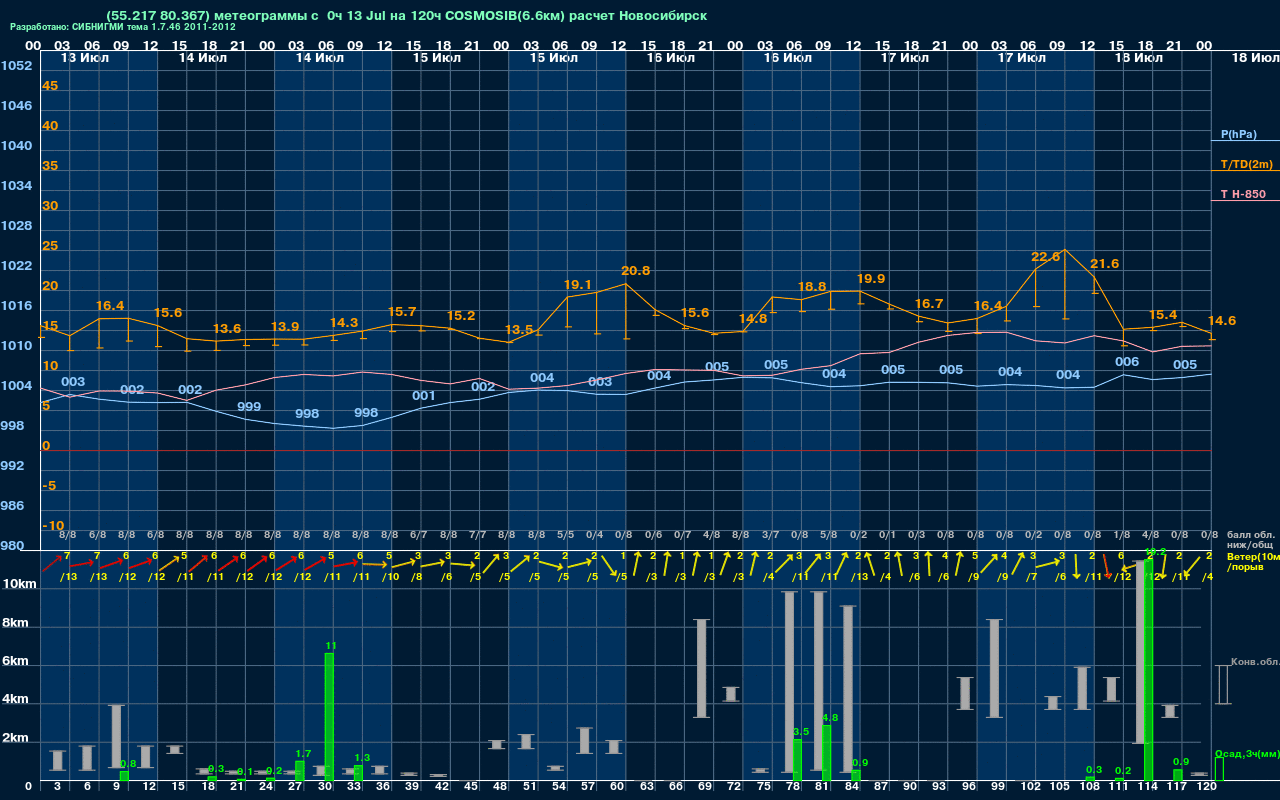Click the 10km height axis label

[x=20, y=584]
